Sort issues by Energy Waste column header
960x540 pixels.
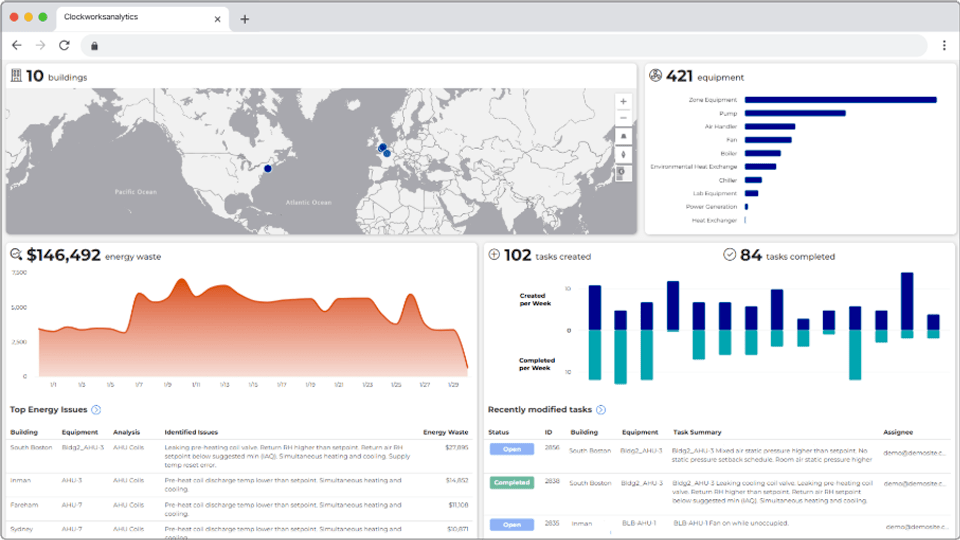click(445, 432)
